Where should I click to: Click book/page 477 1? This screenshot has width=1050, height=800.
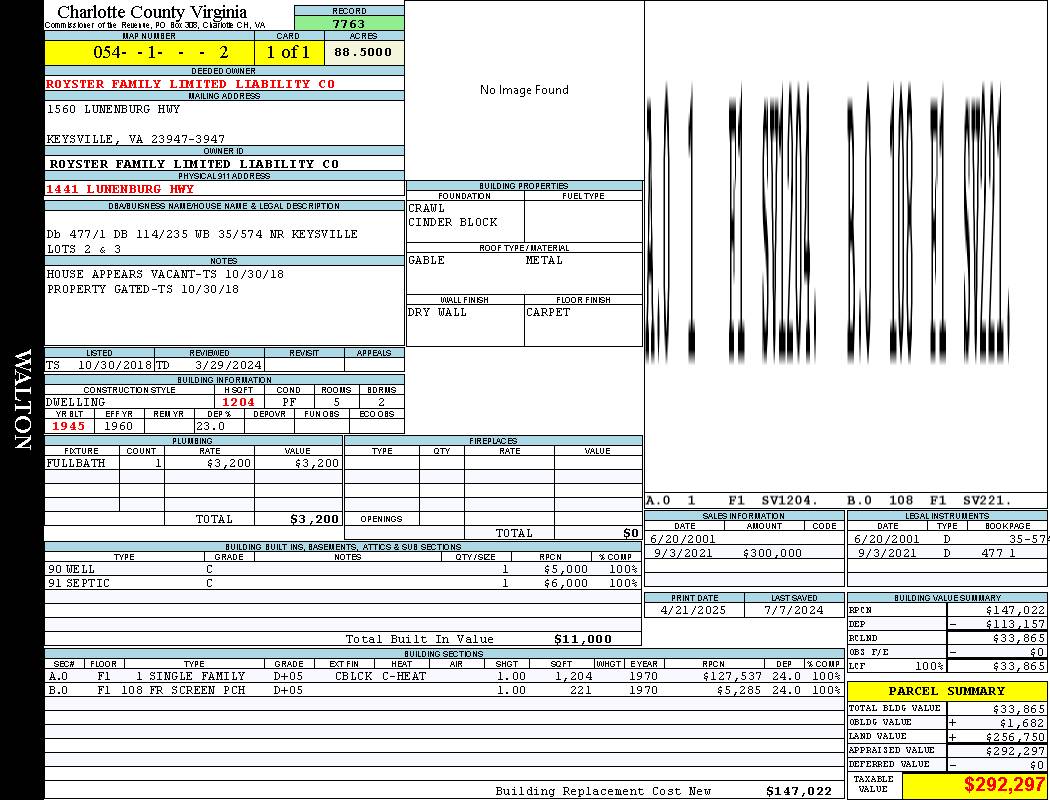(x=999, y=554)
